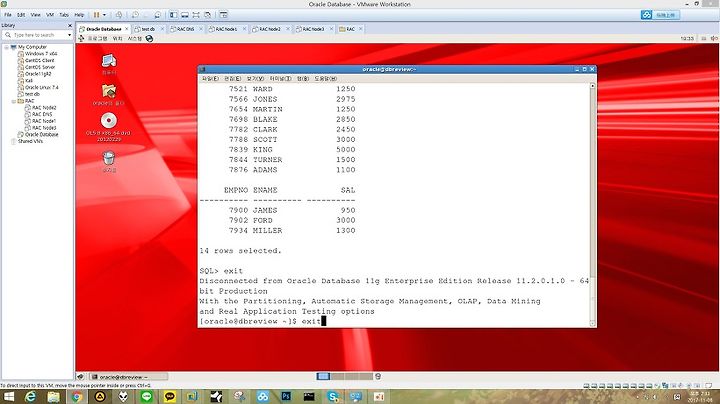The image size is (720, 404).
Task: Open the power options dropdown arrow
Action: click(104, 15)
